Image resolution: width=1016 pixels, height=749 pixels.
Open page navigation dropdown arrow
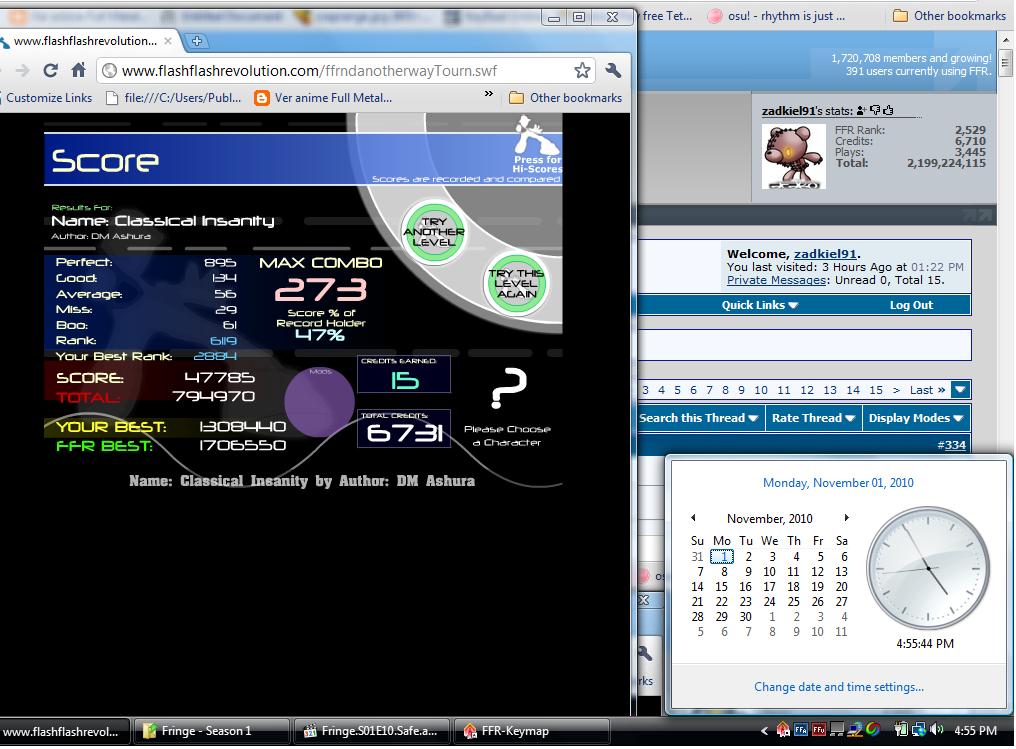point(960,389)
